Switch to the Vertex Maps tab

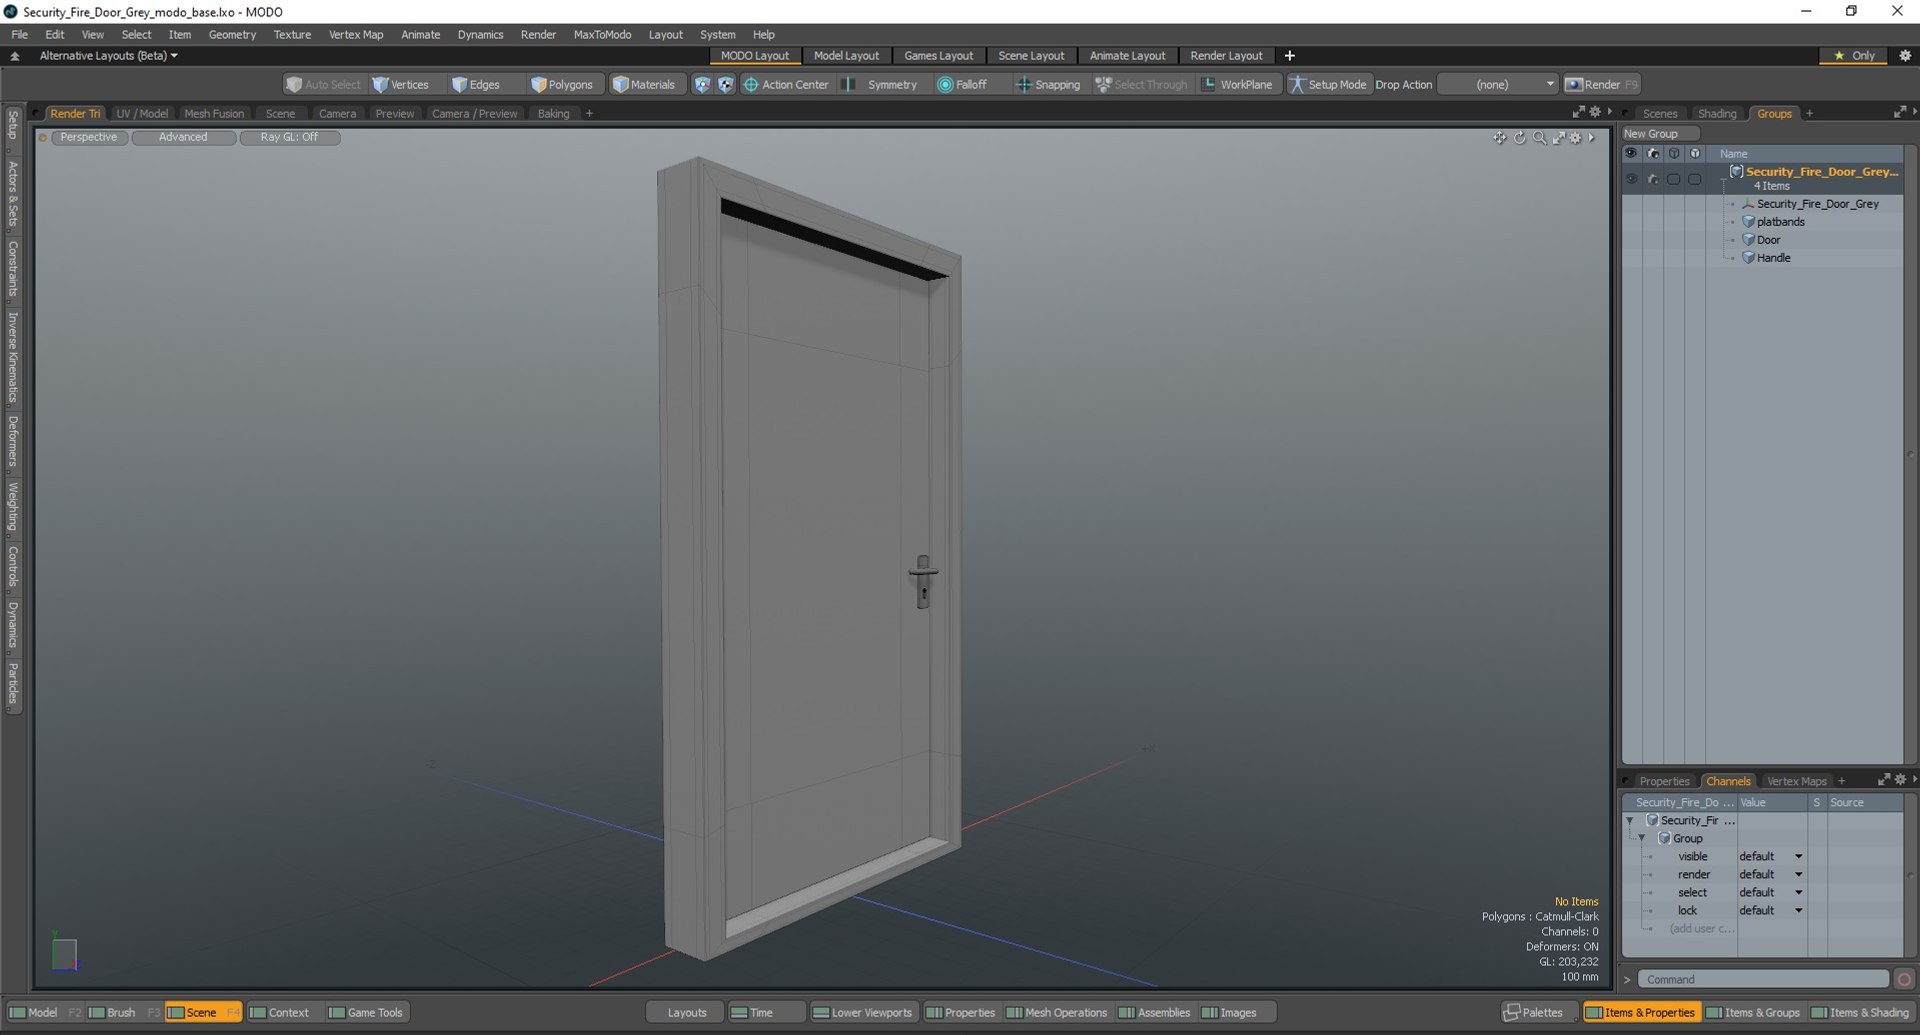pyautogui.click(x=1796, y=781)
